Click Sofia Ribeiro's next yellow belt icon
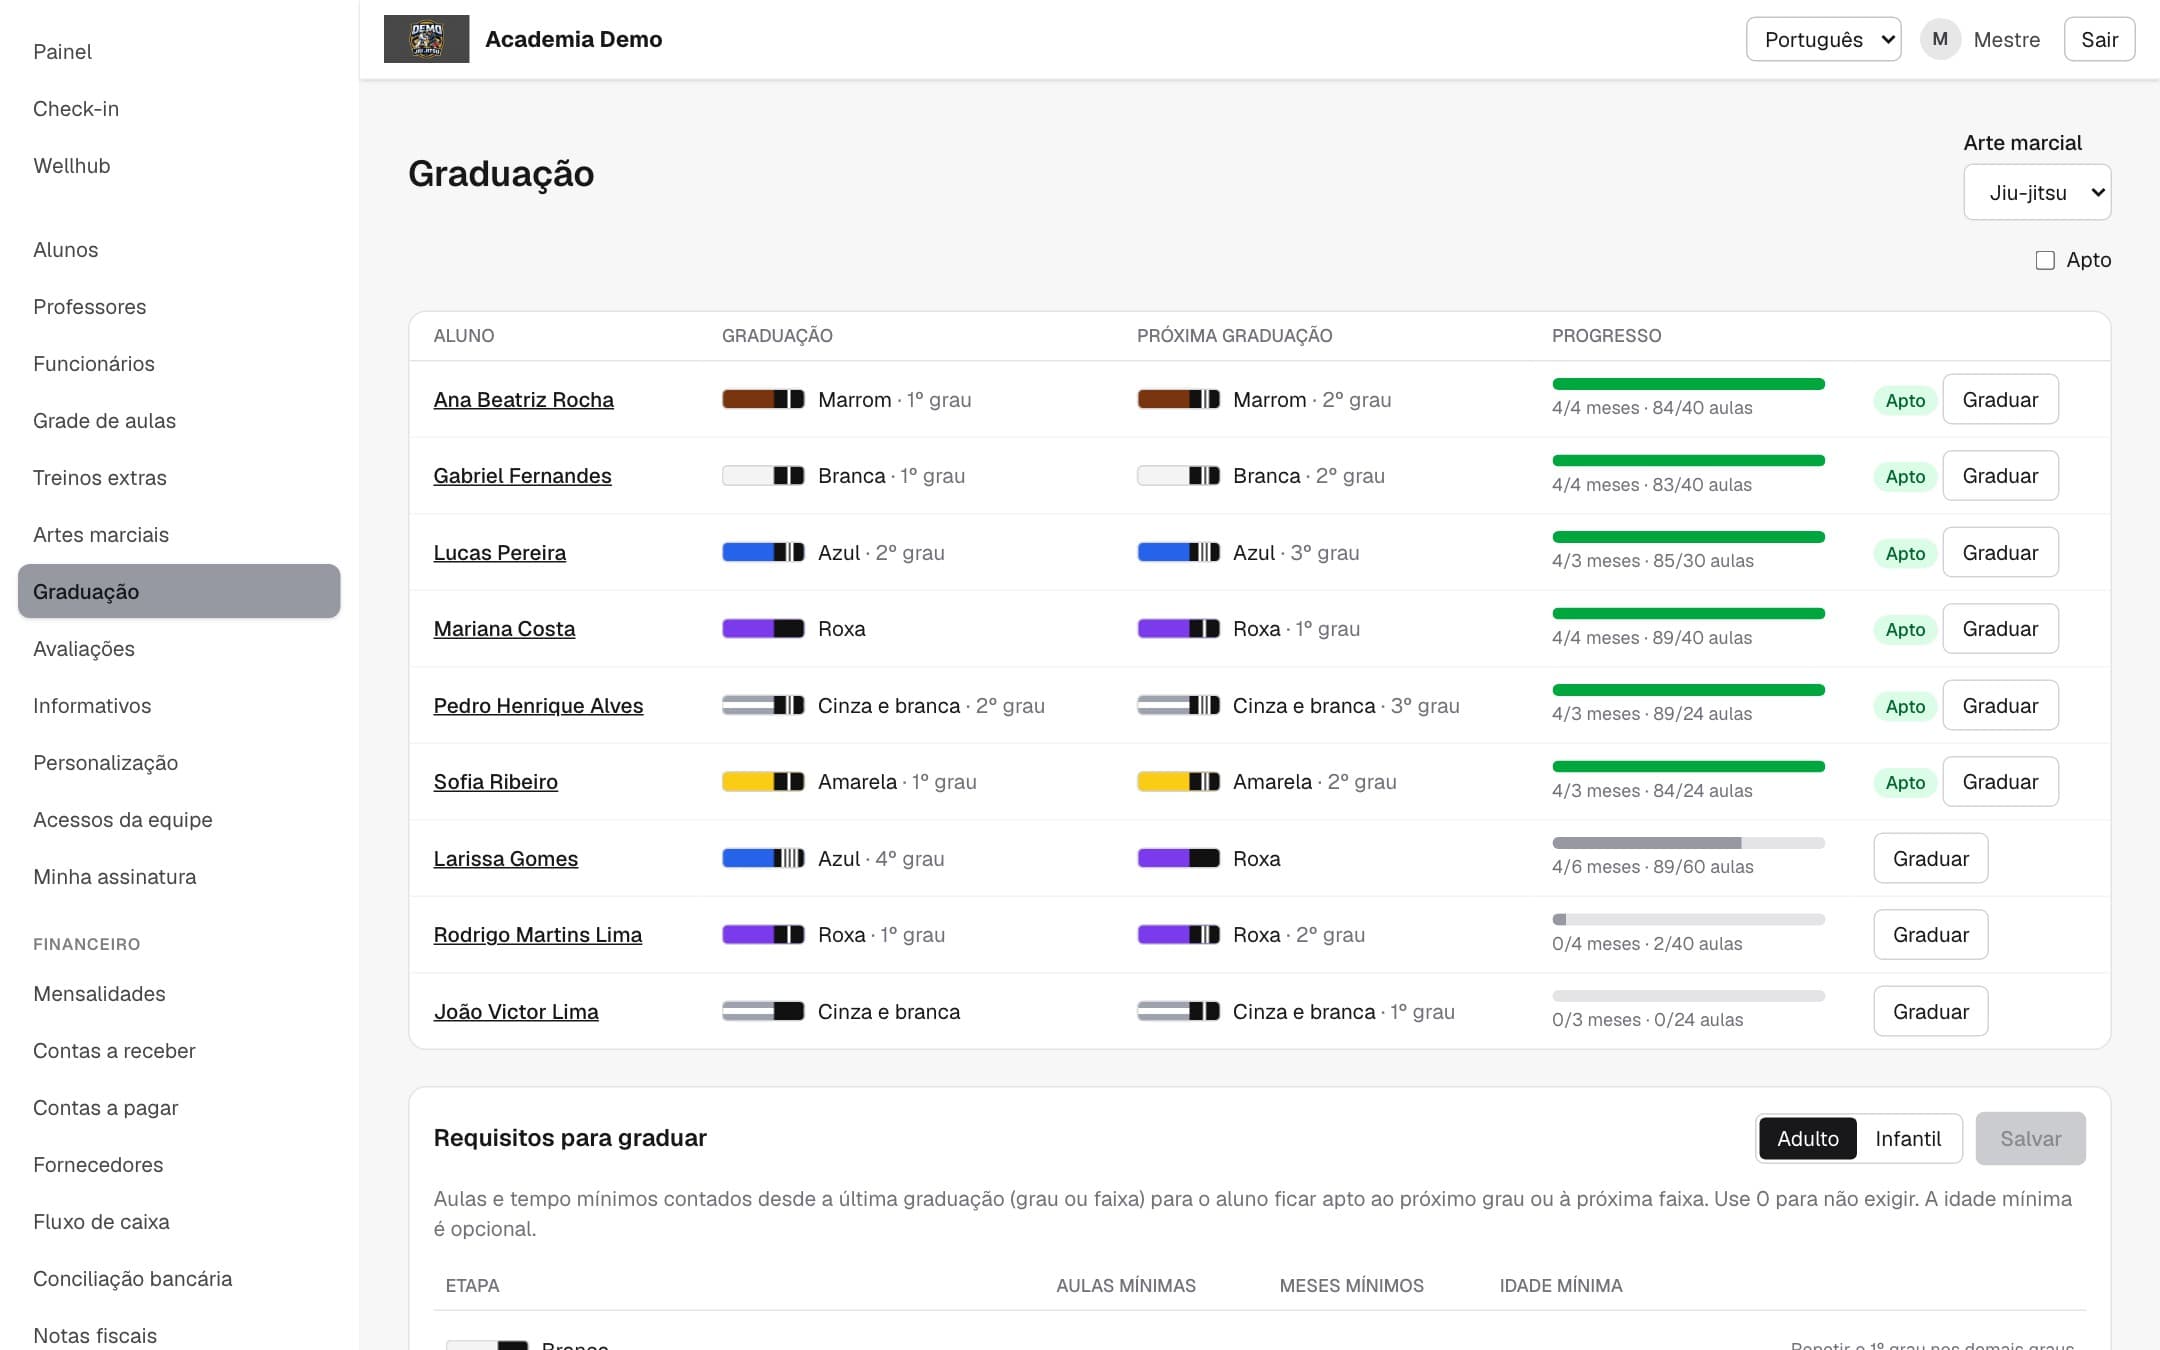Image resolution: width=2160 pixels, height=1350 pixels. coord(1178,782)
